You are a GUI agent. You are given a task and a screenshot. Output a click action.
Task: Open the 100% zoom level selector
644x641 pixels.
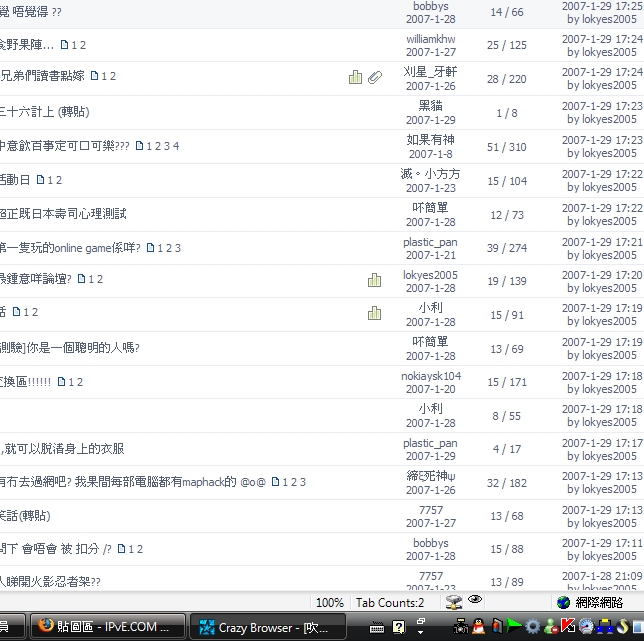coord(329,603)
